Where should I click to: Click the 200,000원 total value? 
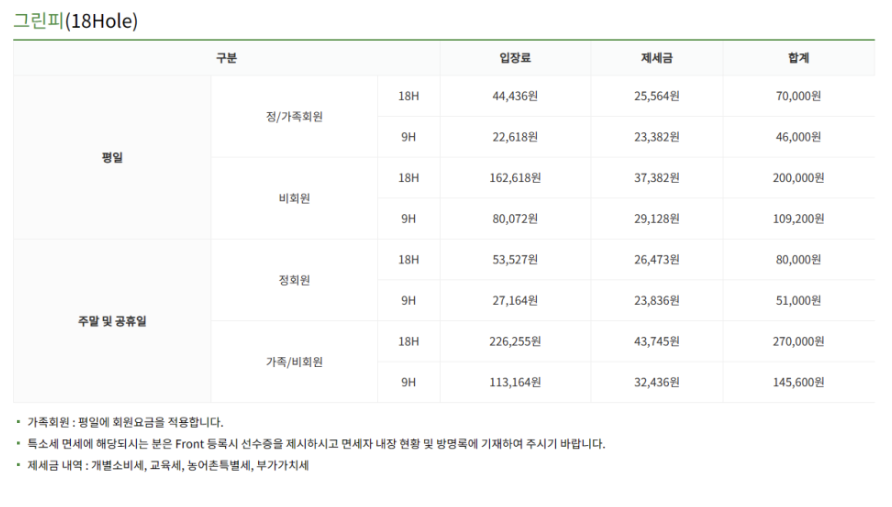pos(798,178)
